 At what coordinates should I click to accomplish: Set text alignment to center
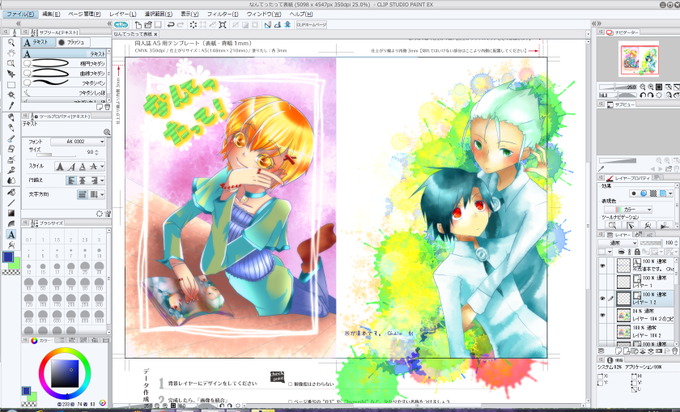coord(82,180)
